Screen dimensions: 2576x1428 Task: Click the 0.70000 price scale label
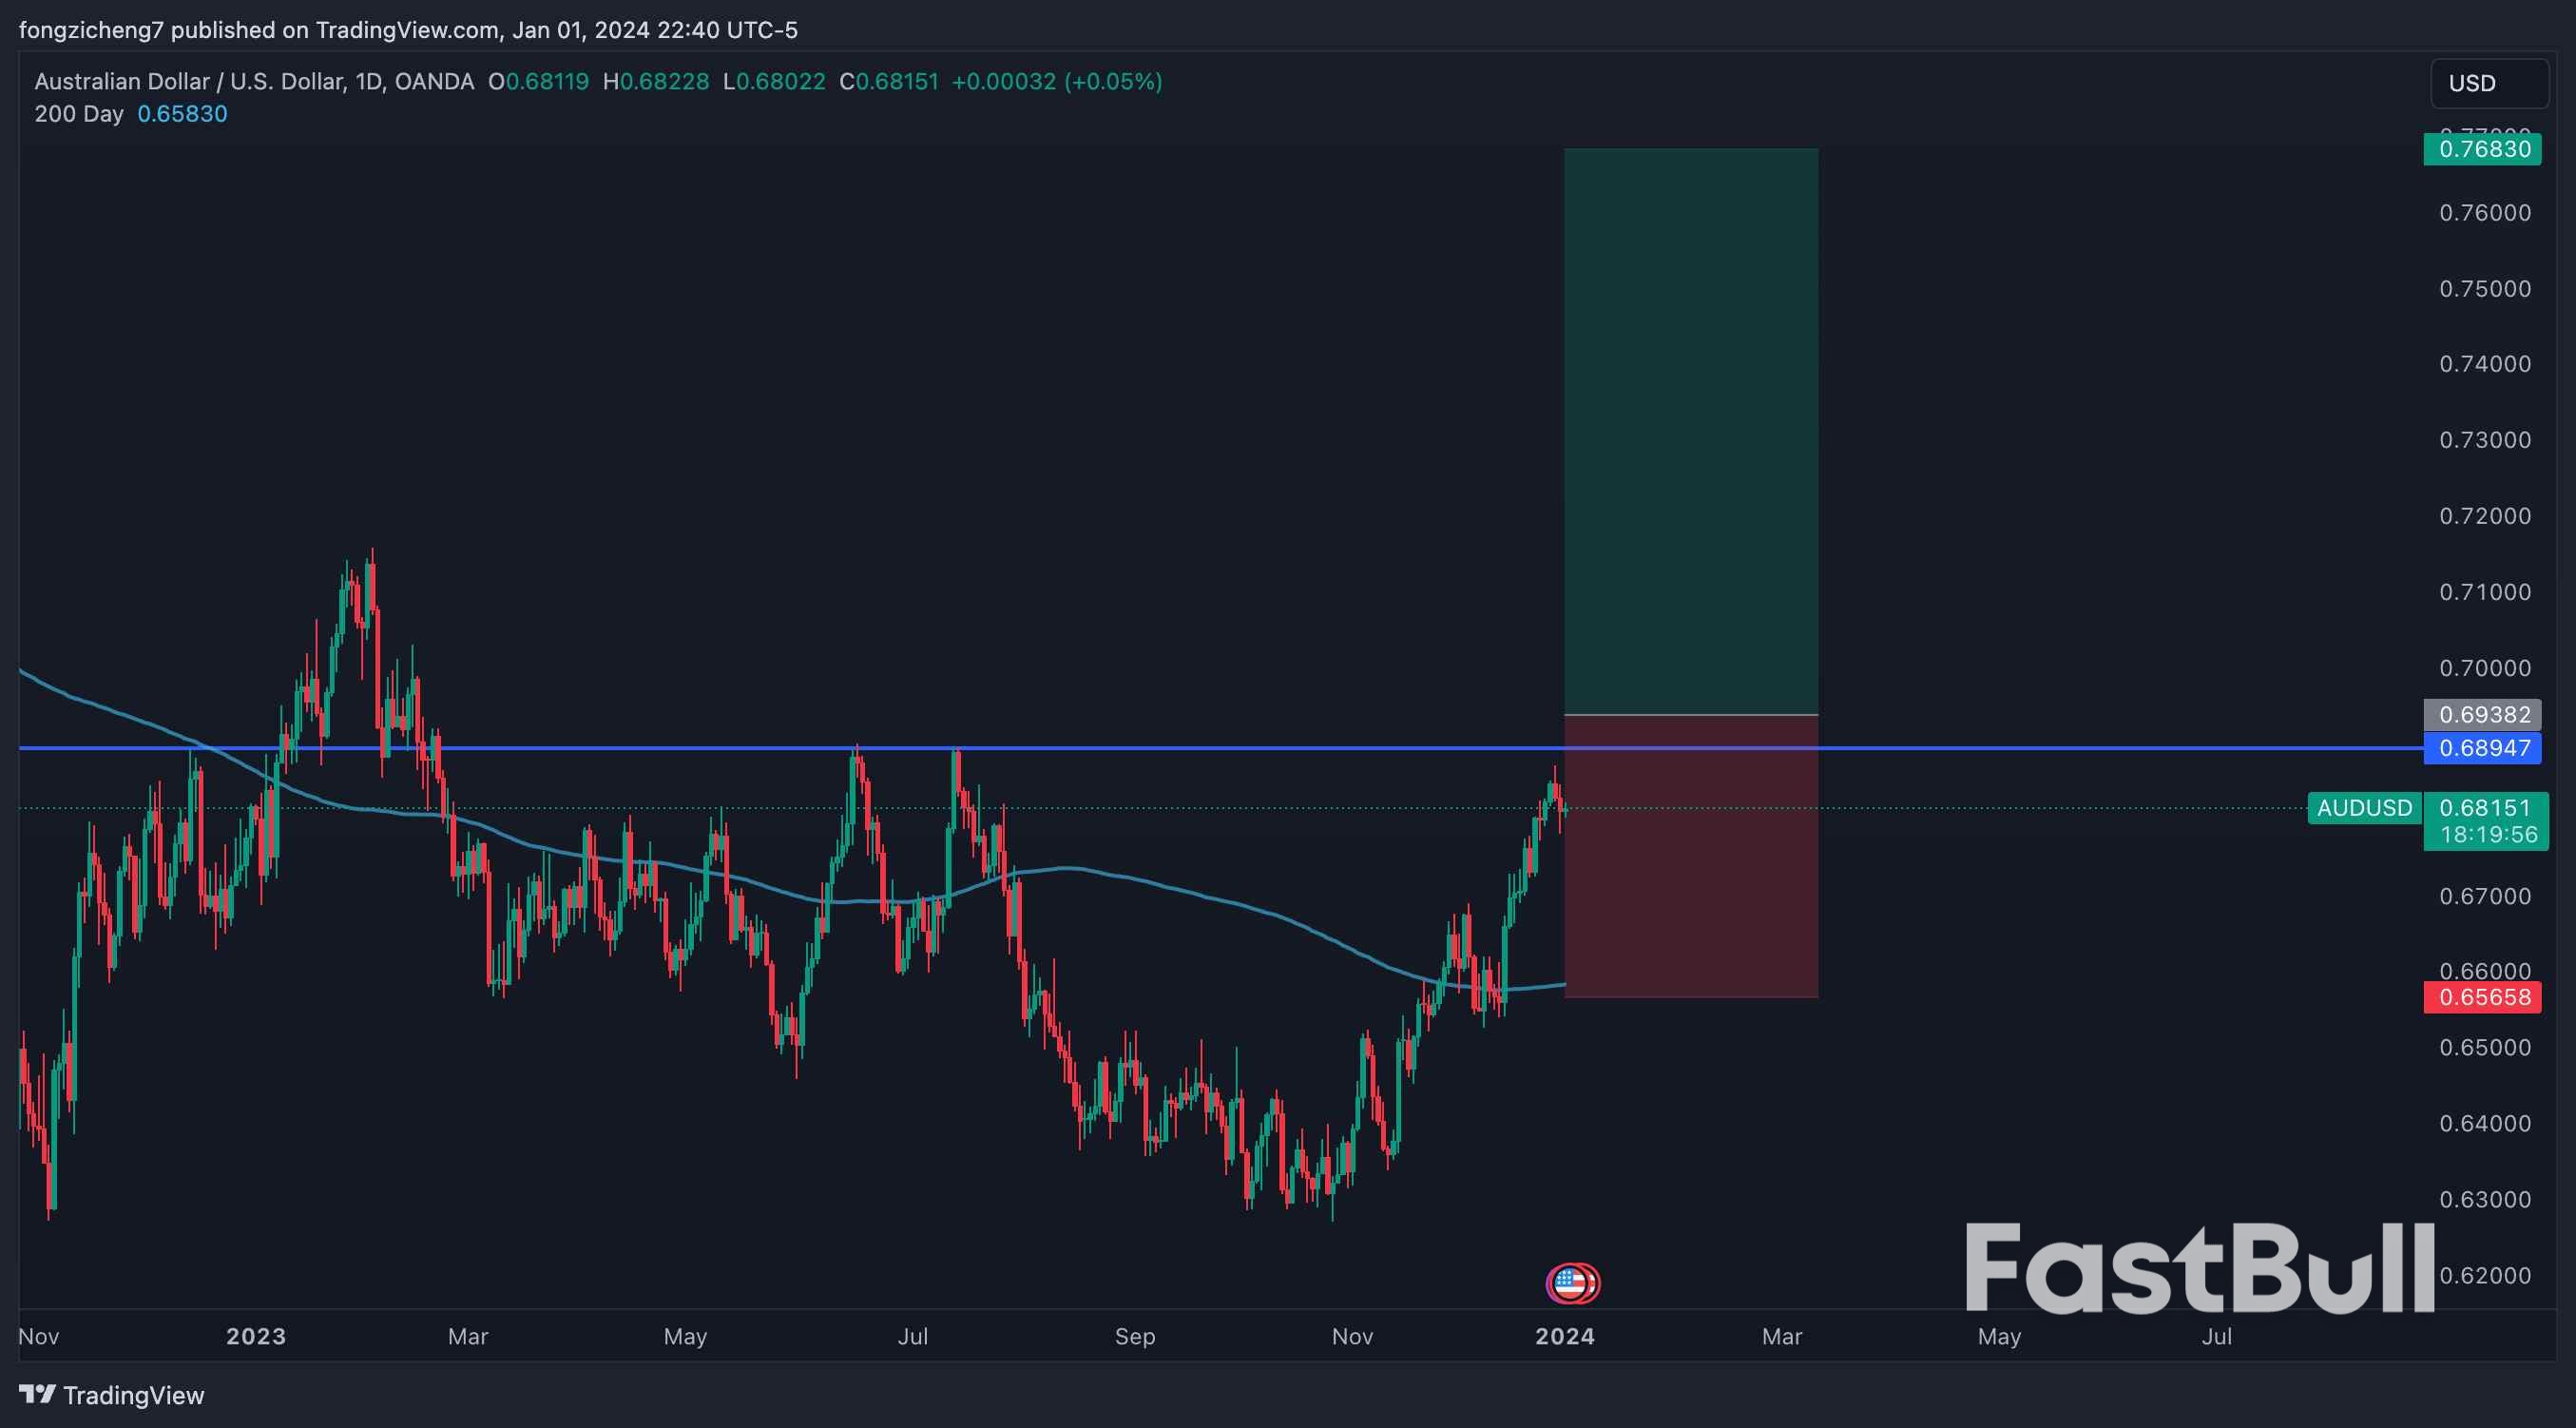click(x=2485, y=668)
